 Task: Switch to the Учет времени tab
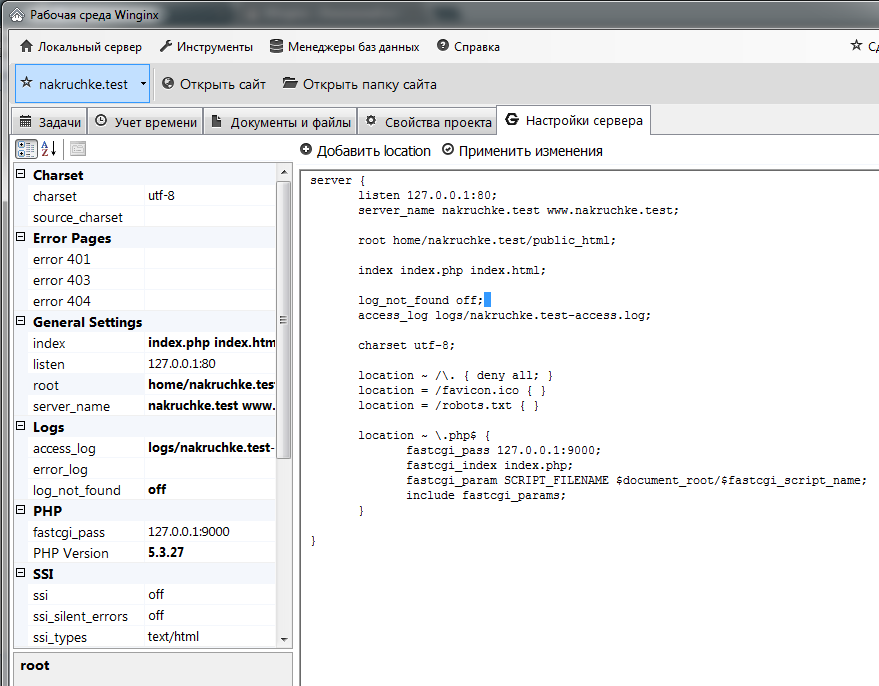point(146,122)
